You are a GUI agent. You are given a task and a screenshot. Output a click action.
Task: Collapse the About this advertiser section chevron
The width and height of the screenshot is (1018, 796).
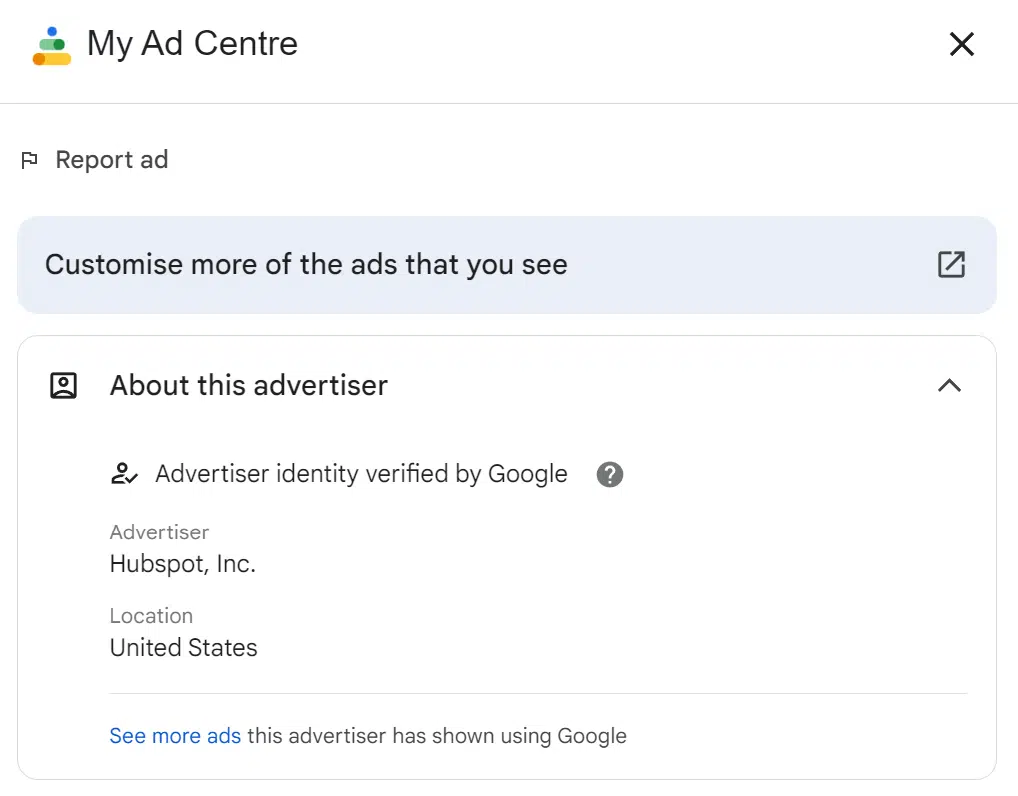[949, 386]
